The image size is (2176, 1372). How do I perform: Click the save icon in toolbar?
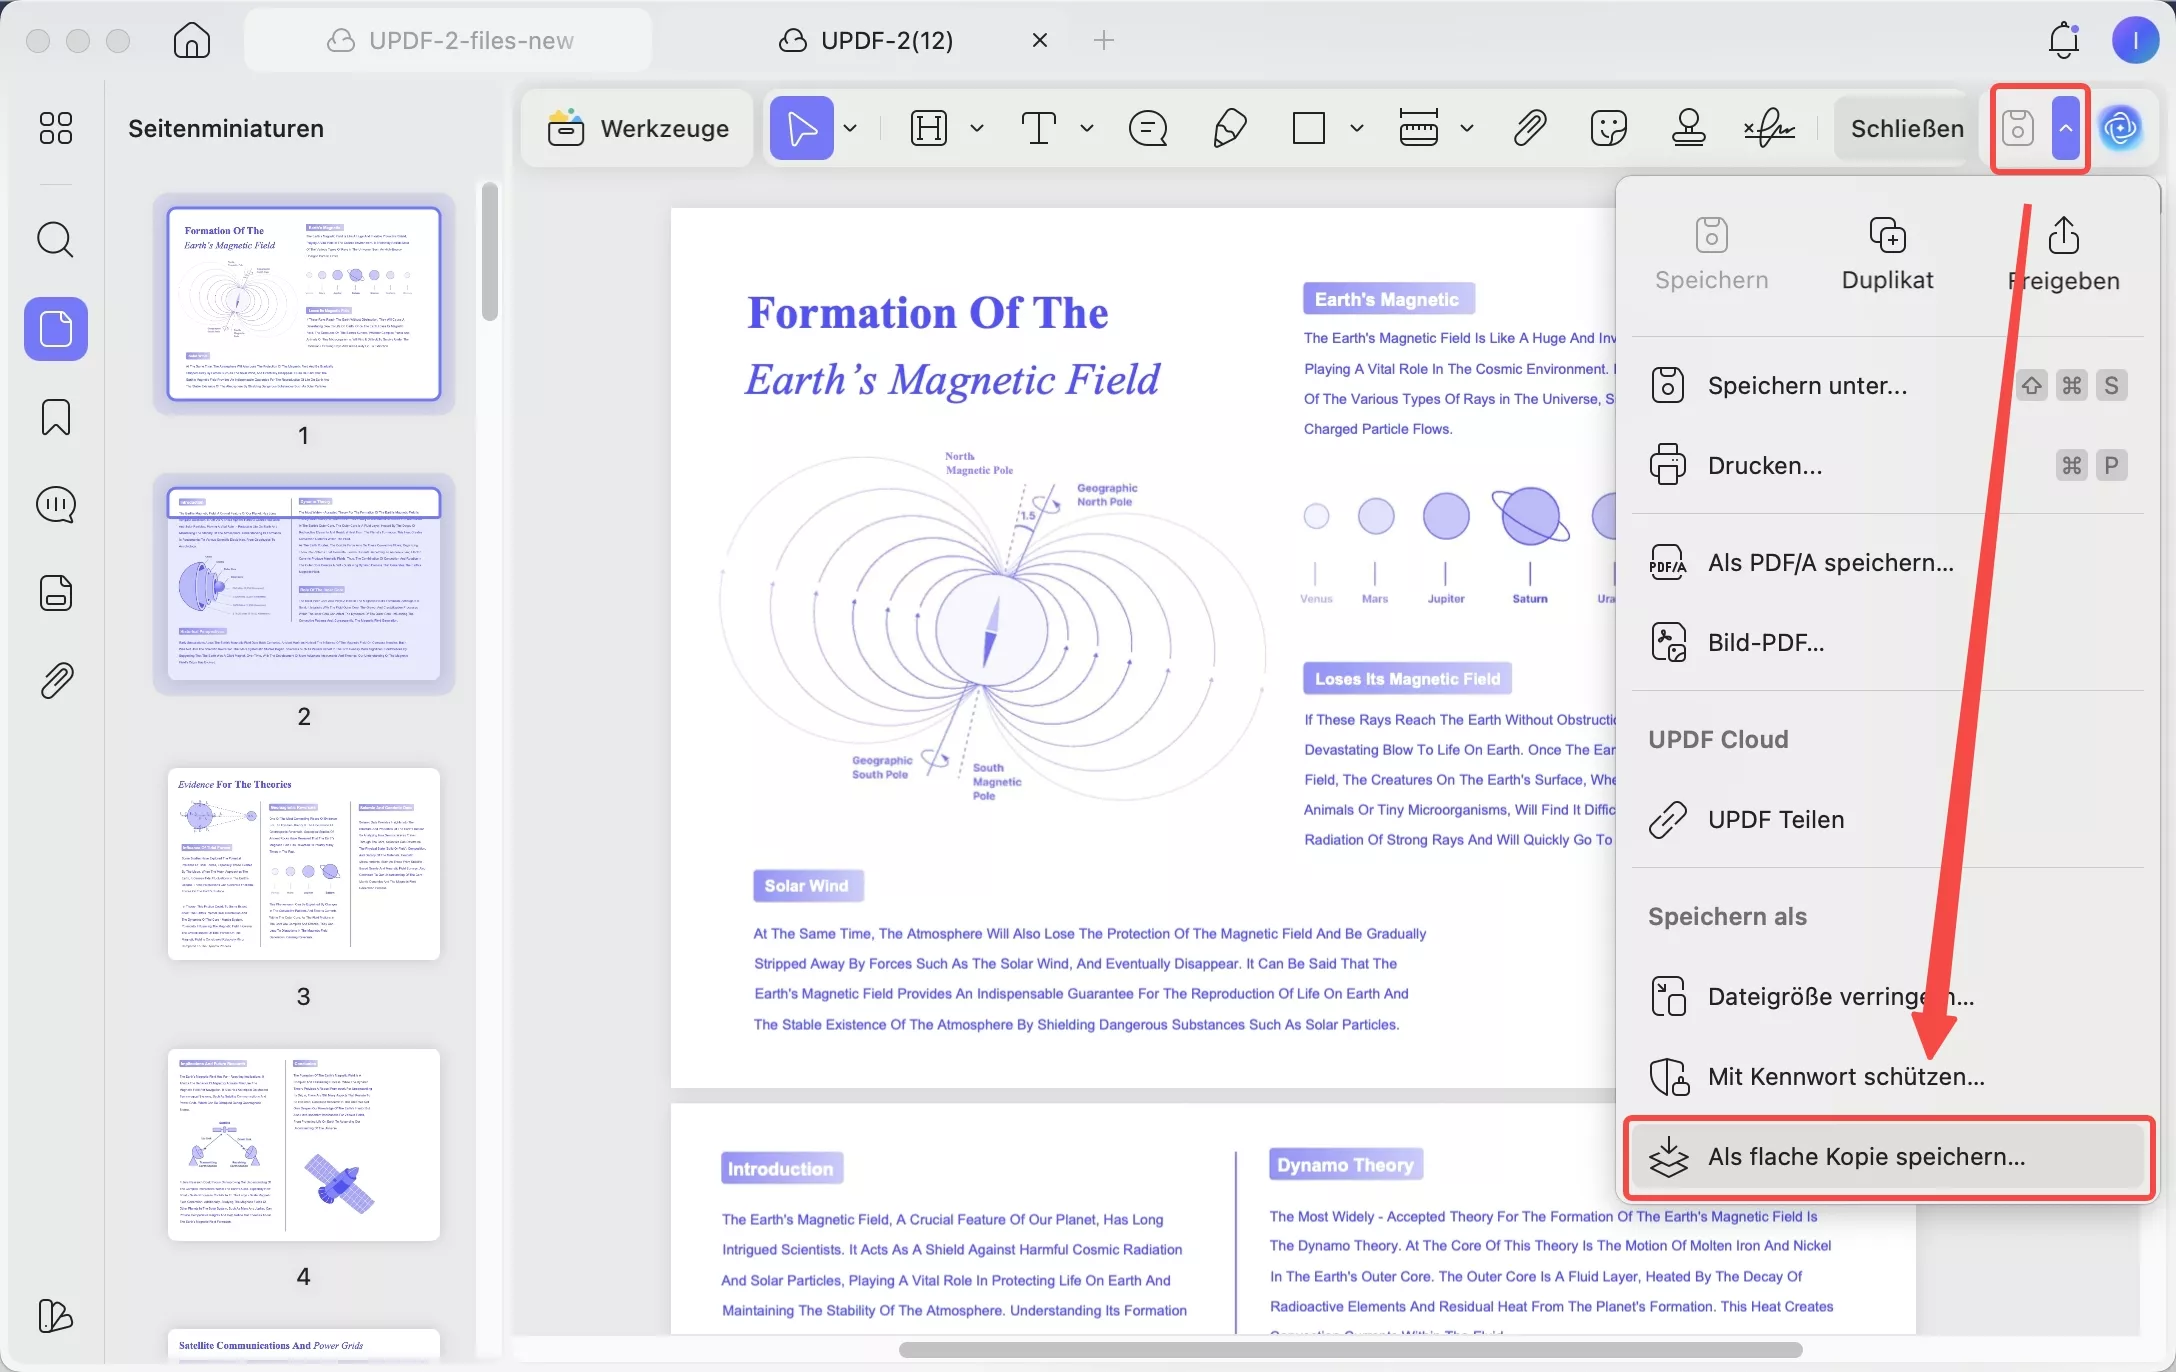click(2018, 128)
